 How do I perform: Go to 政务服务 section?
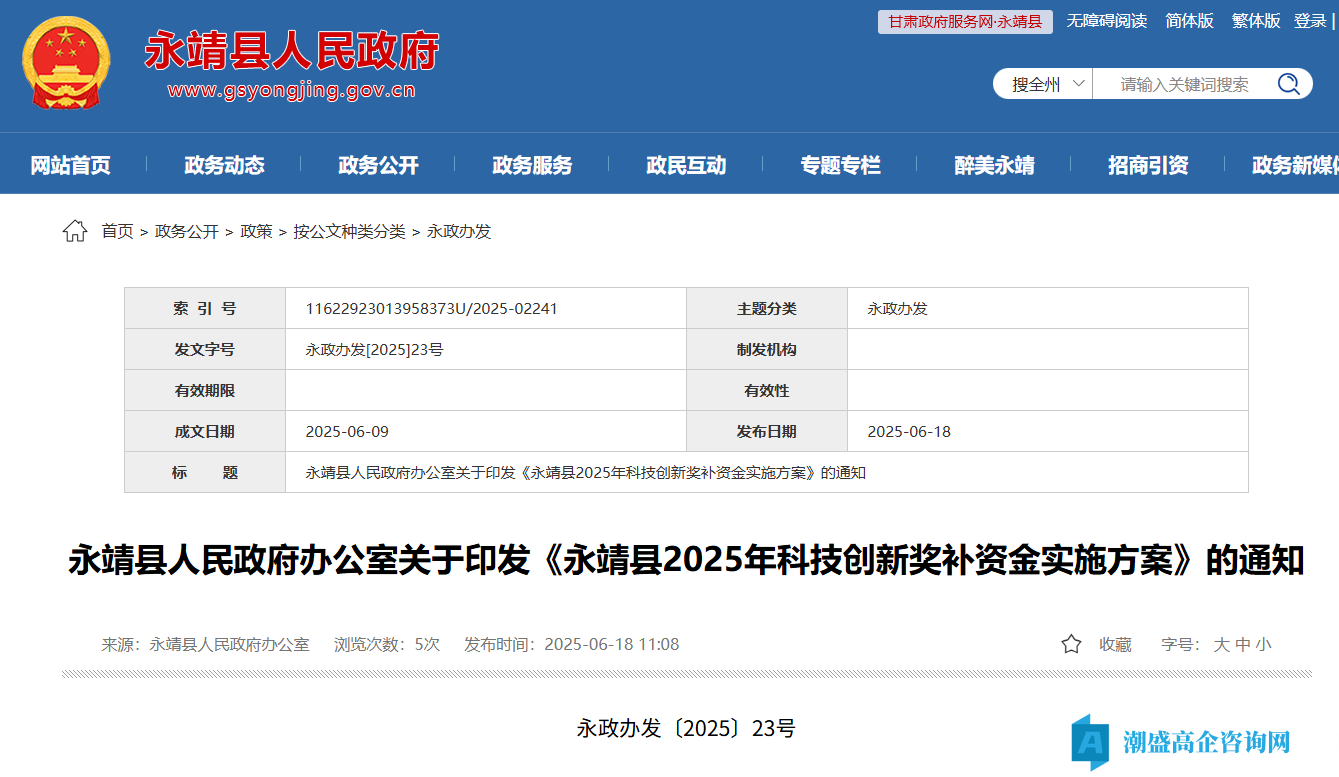click(x=532, y=165)
